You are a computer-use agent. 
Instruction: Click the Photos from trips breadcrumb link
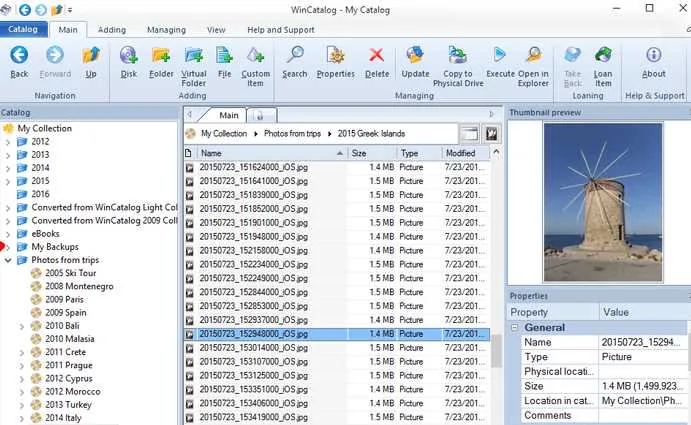tap(292, 134)
